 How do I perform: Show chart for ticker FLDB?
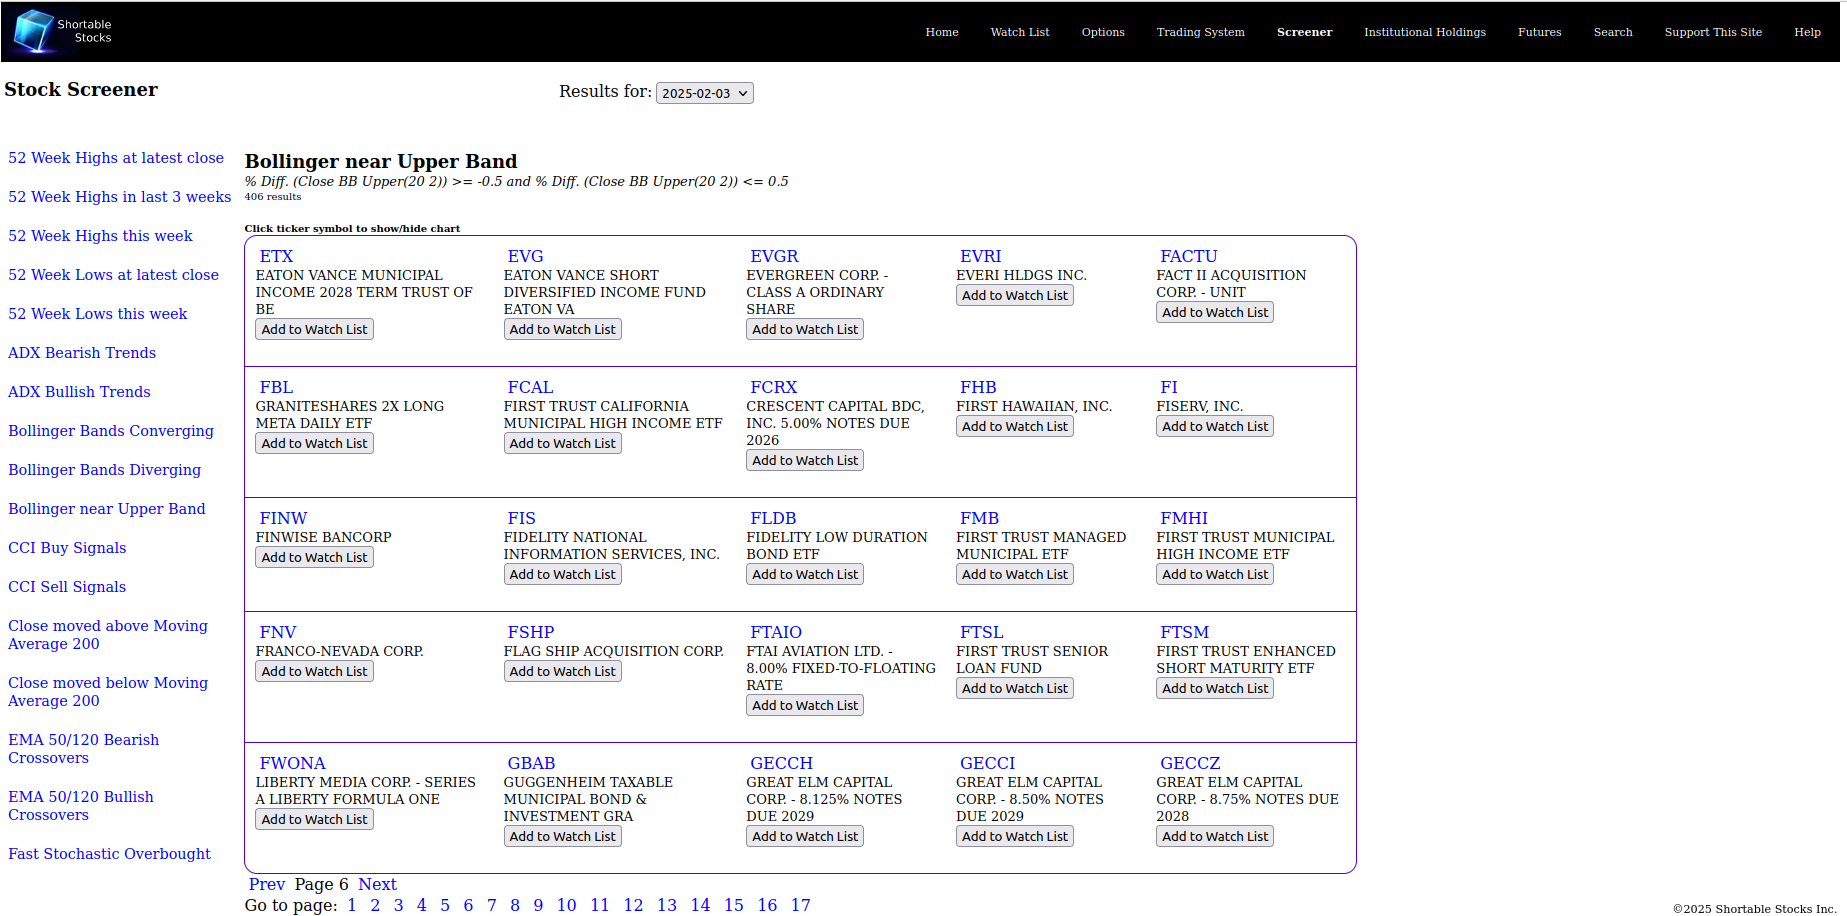(x=773, y=519)
